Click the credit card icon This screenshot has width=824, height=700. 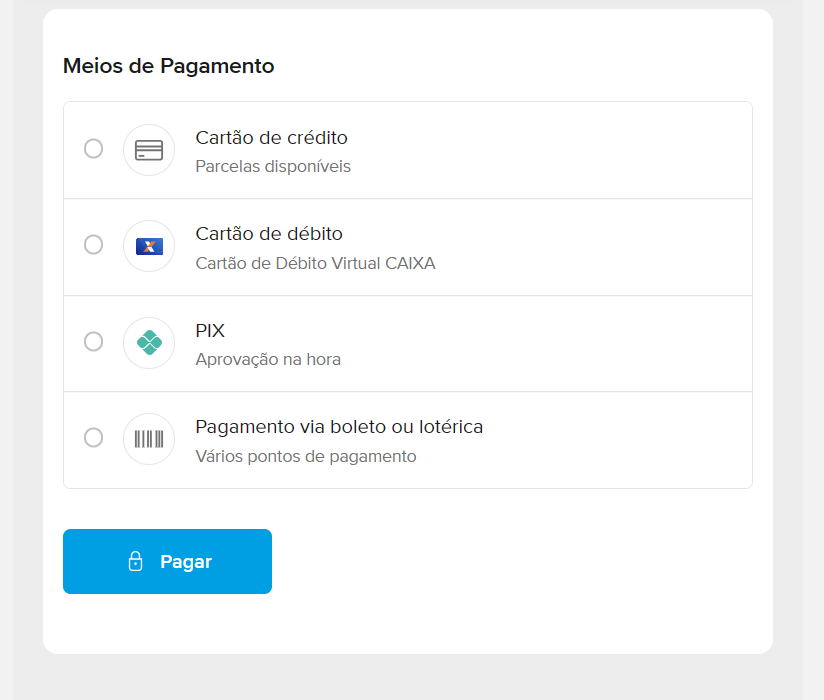pos(149,150)
